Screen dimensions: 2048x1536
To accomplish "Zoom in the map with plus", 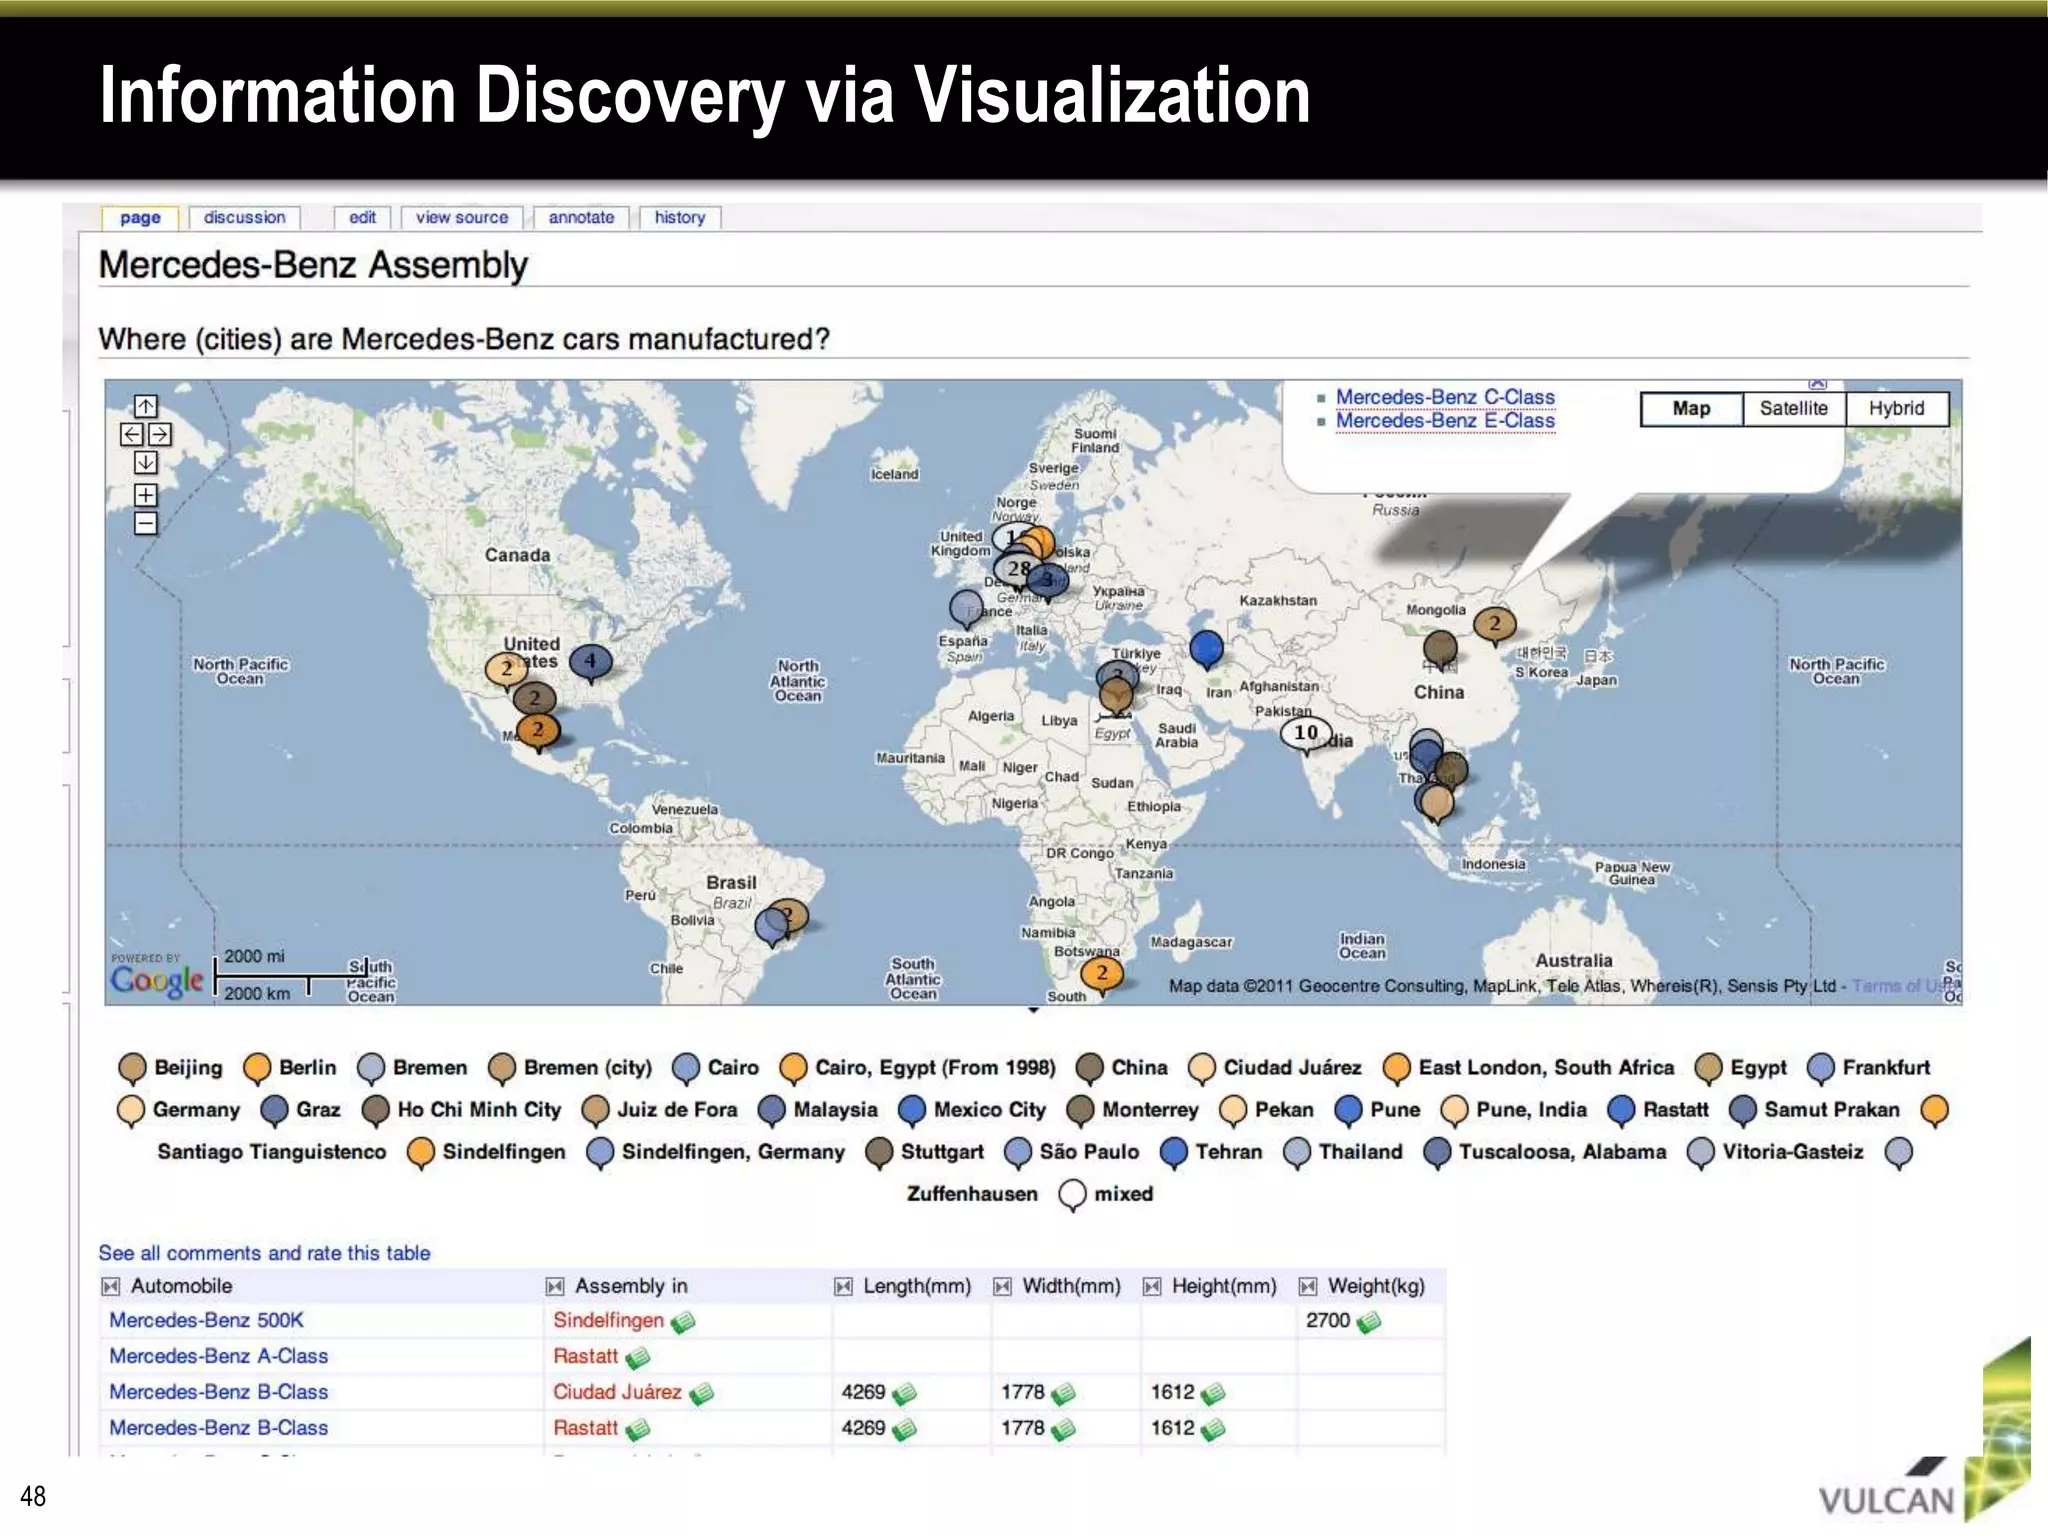I will pyautogui.click(x=146, y=495).
